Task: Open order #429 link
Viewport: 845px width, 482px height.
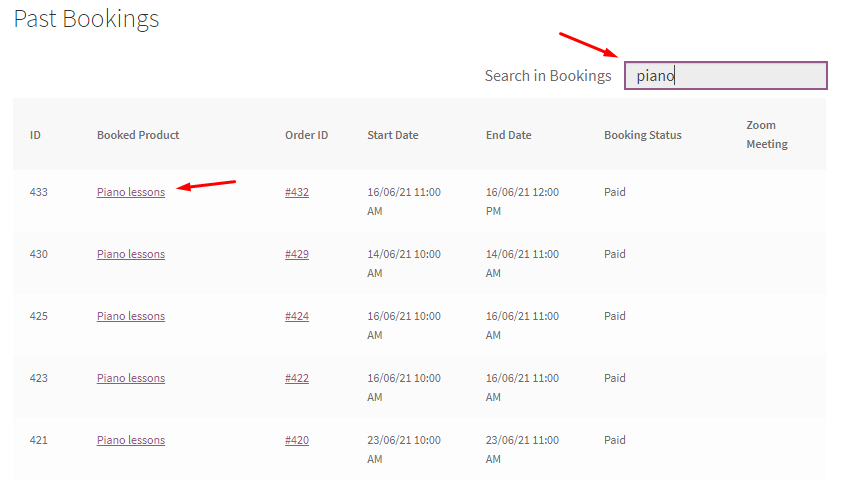Action: tap(297, 254)
